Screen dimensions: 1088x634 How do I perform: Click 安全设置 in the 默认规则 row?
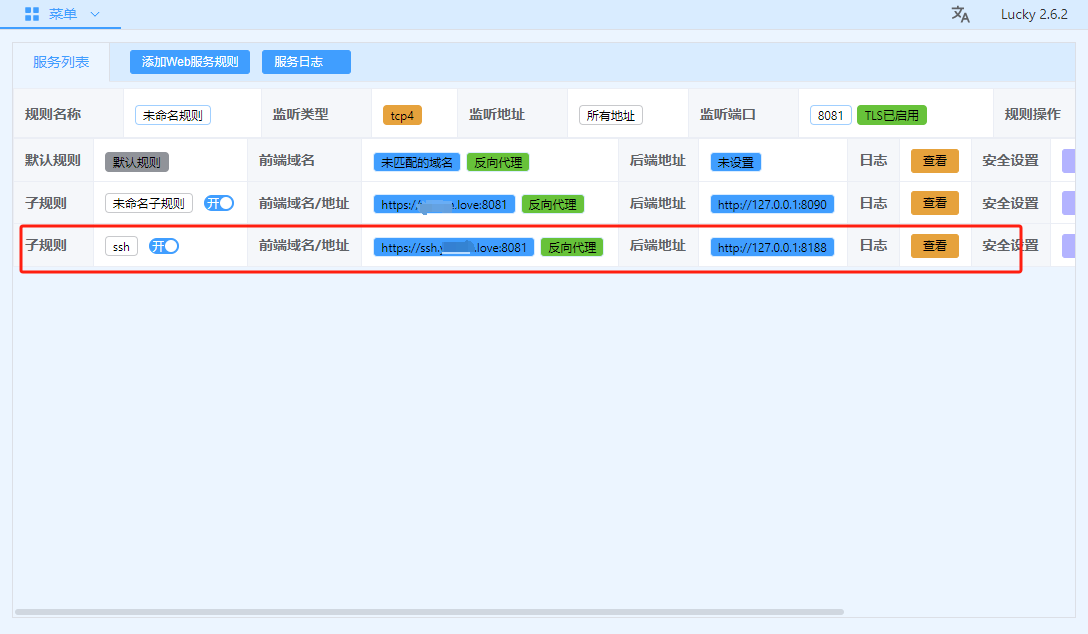[x=1010, y=160]
